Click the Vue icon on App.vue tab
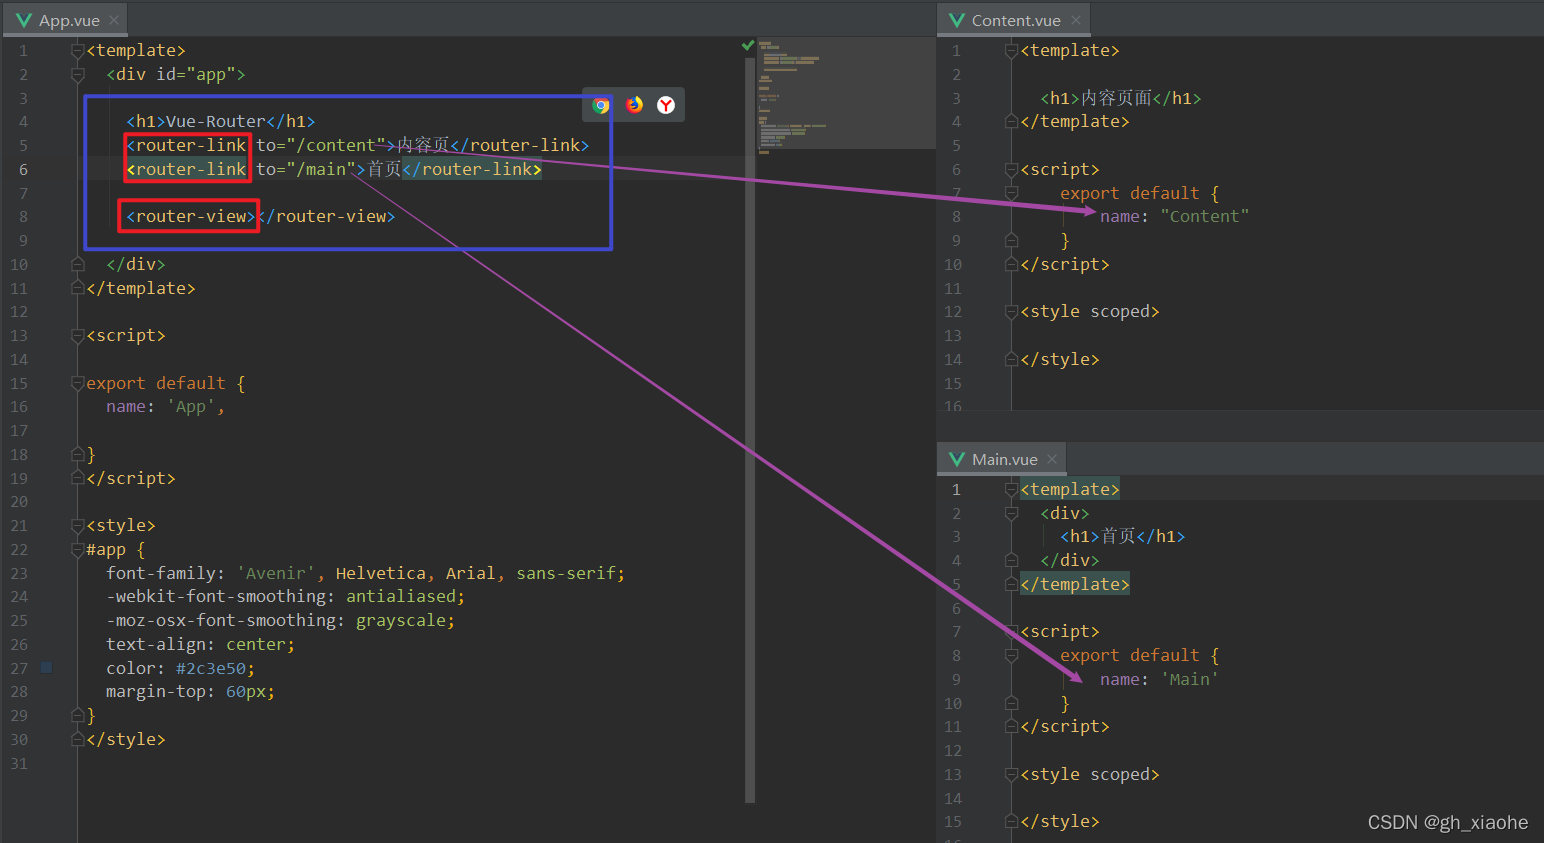 [24, 20]
